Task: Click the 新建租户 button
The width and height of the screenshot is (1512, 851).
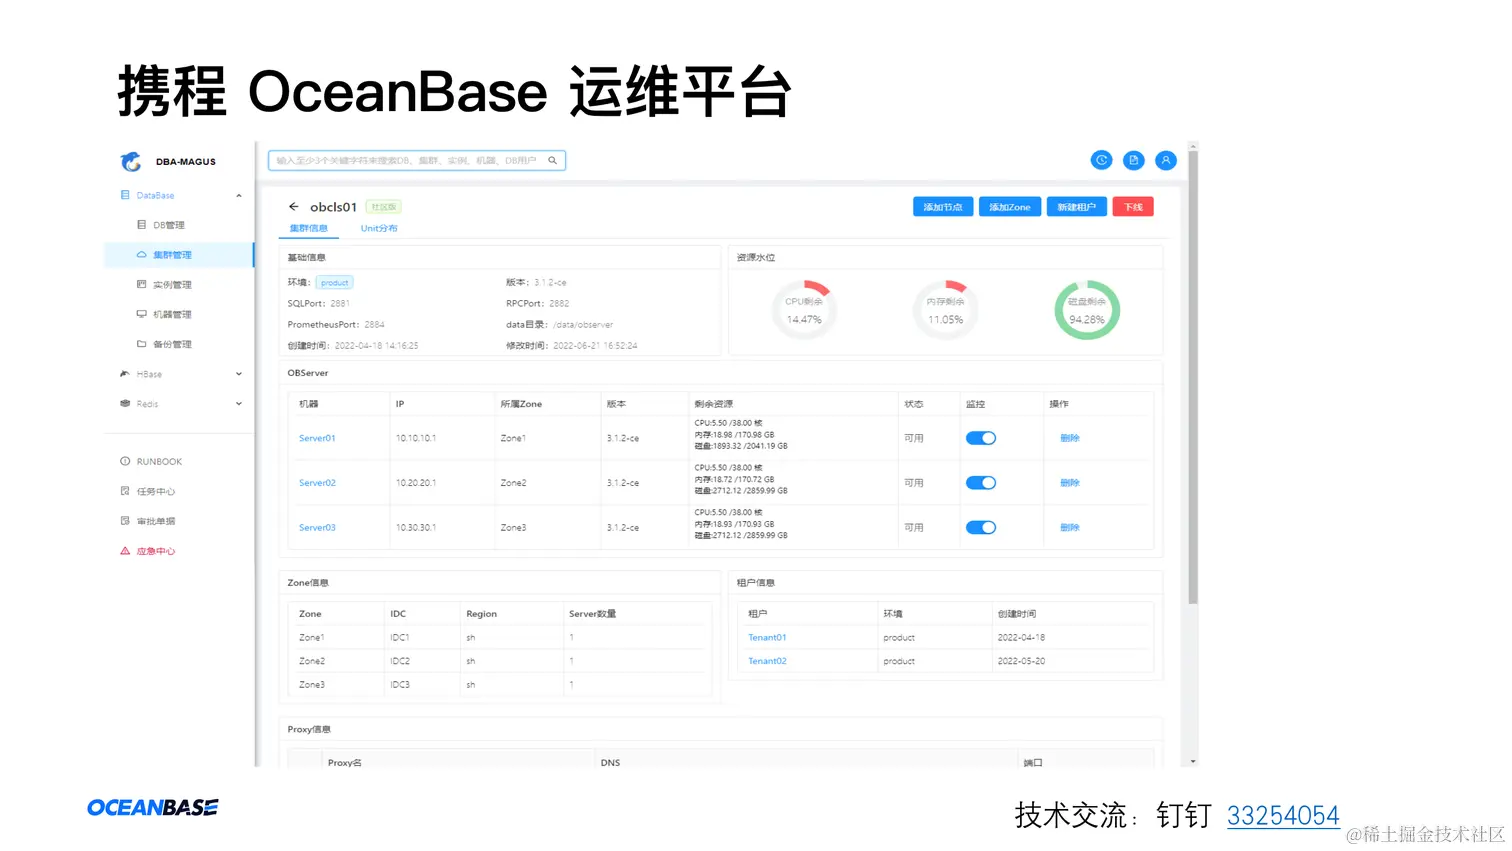Action: tap(1076, 207)
